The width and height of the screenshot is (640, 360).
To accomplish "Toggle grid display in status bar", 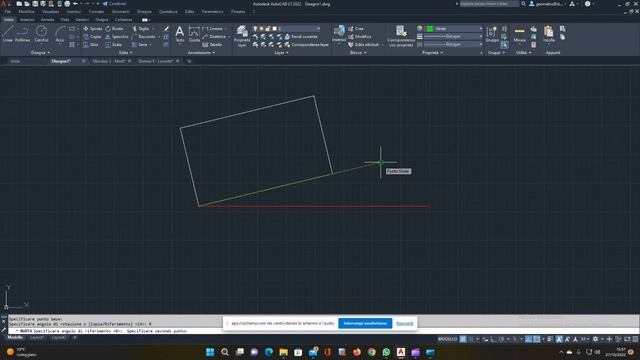I will point(463,339).
